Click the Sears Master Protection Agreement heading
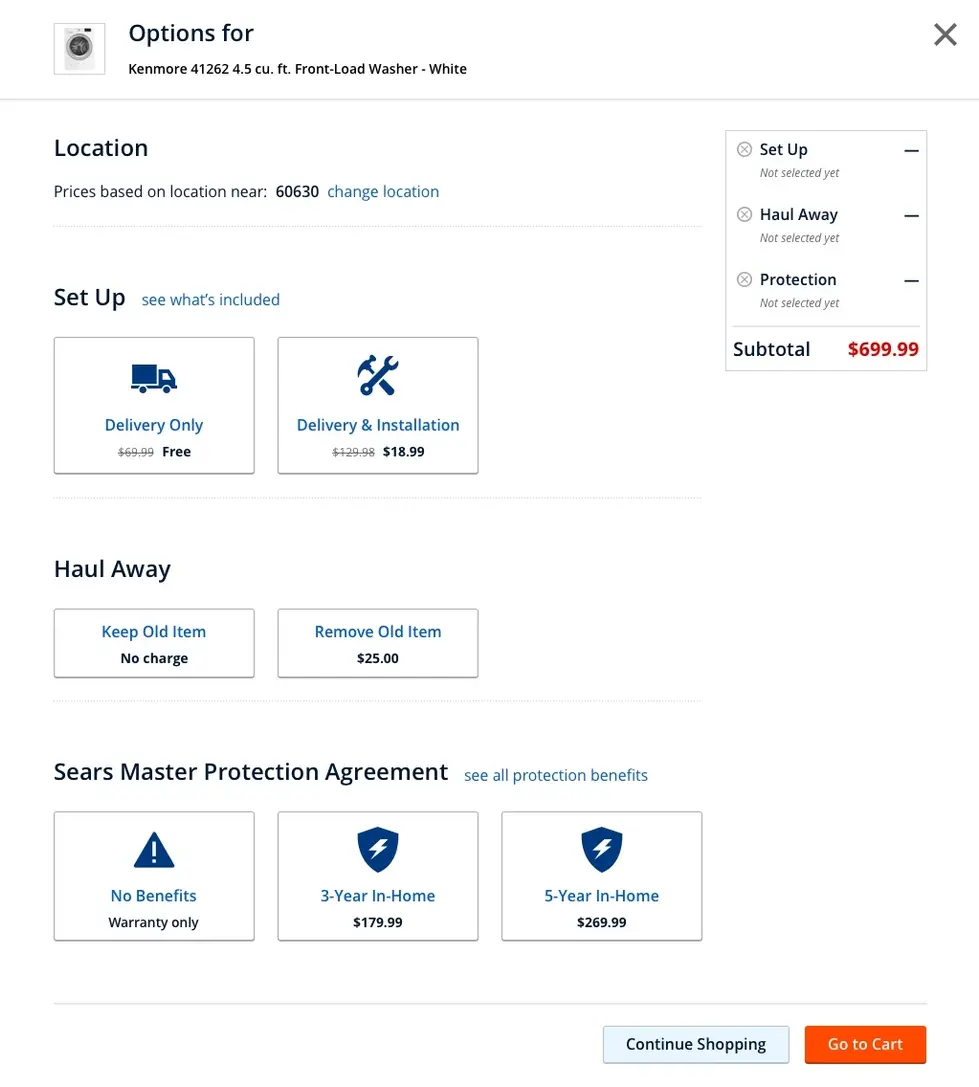The width and height of the screenshot is (979, 1087). [x=251, y=772]
